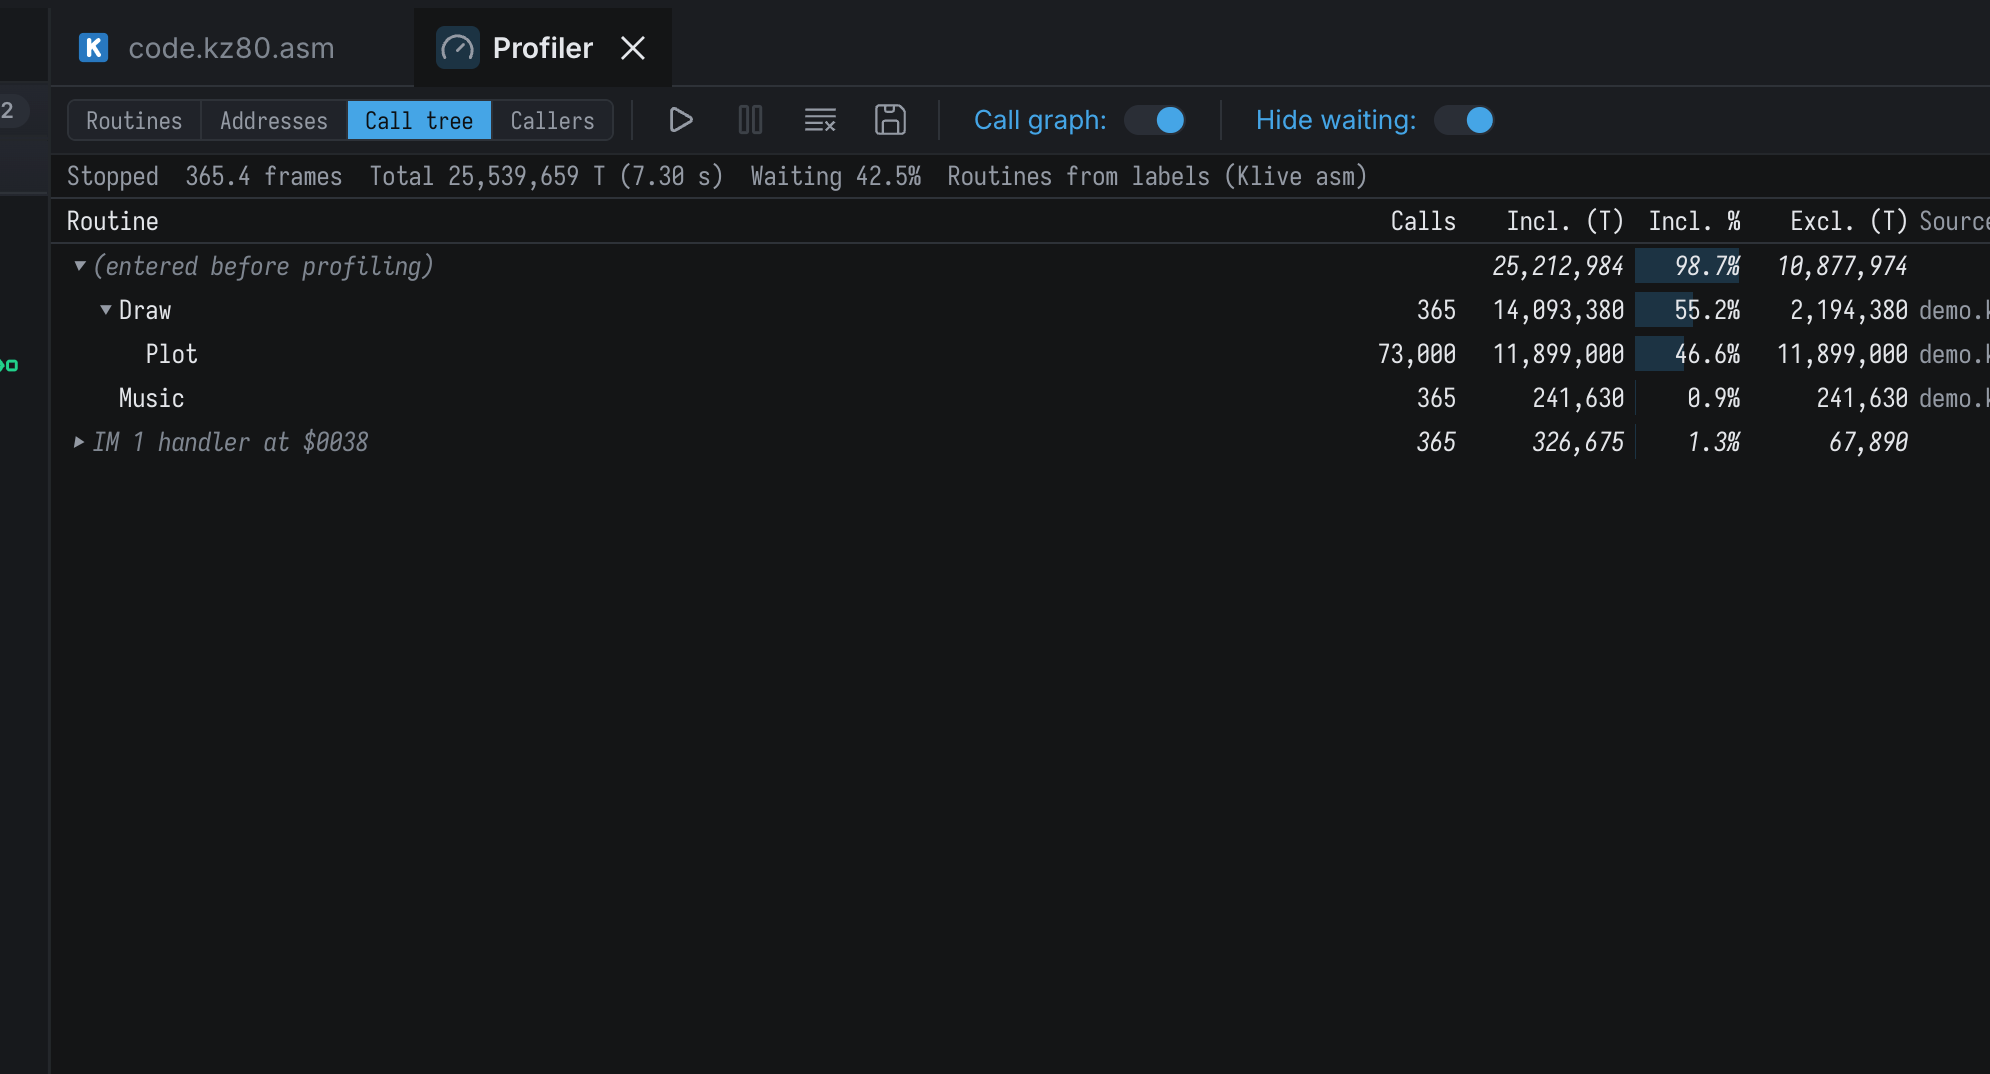Click the Waiting 42.5% status text
Viewport: 1990px width, 1074px height.
[836, 176]
